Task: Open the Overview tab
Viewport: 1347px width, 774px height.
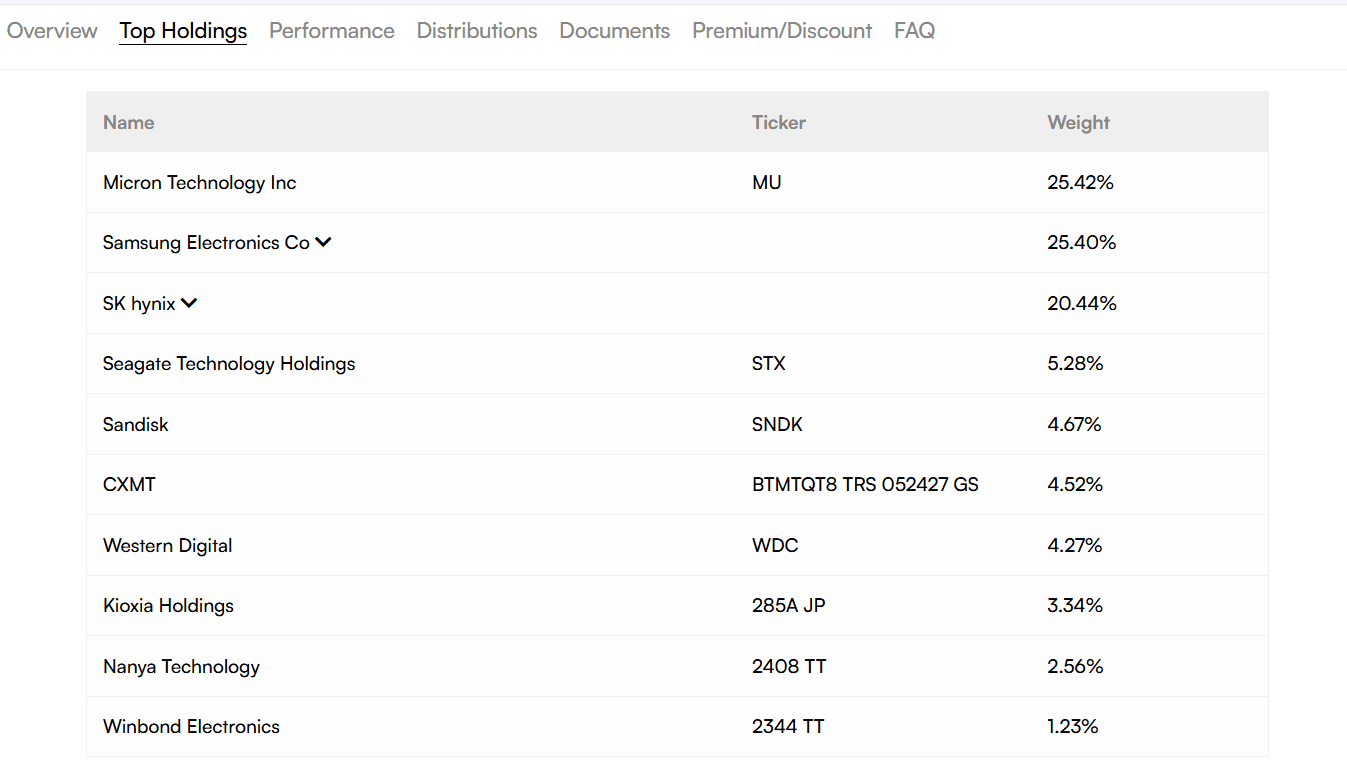Action: (52, 31)
